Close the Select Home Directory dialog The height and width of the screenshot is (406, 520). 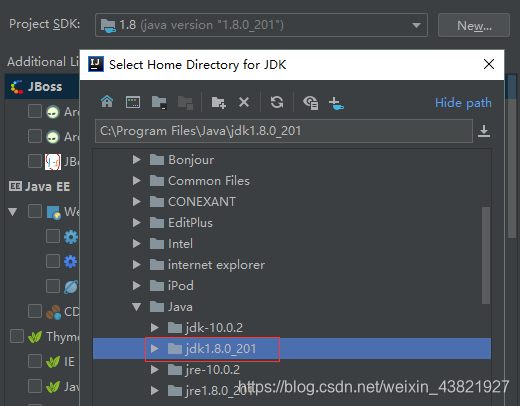click(489, 64)
